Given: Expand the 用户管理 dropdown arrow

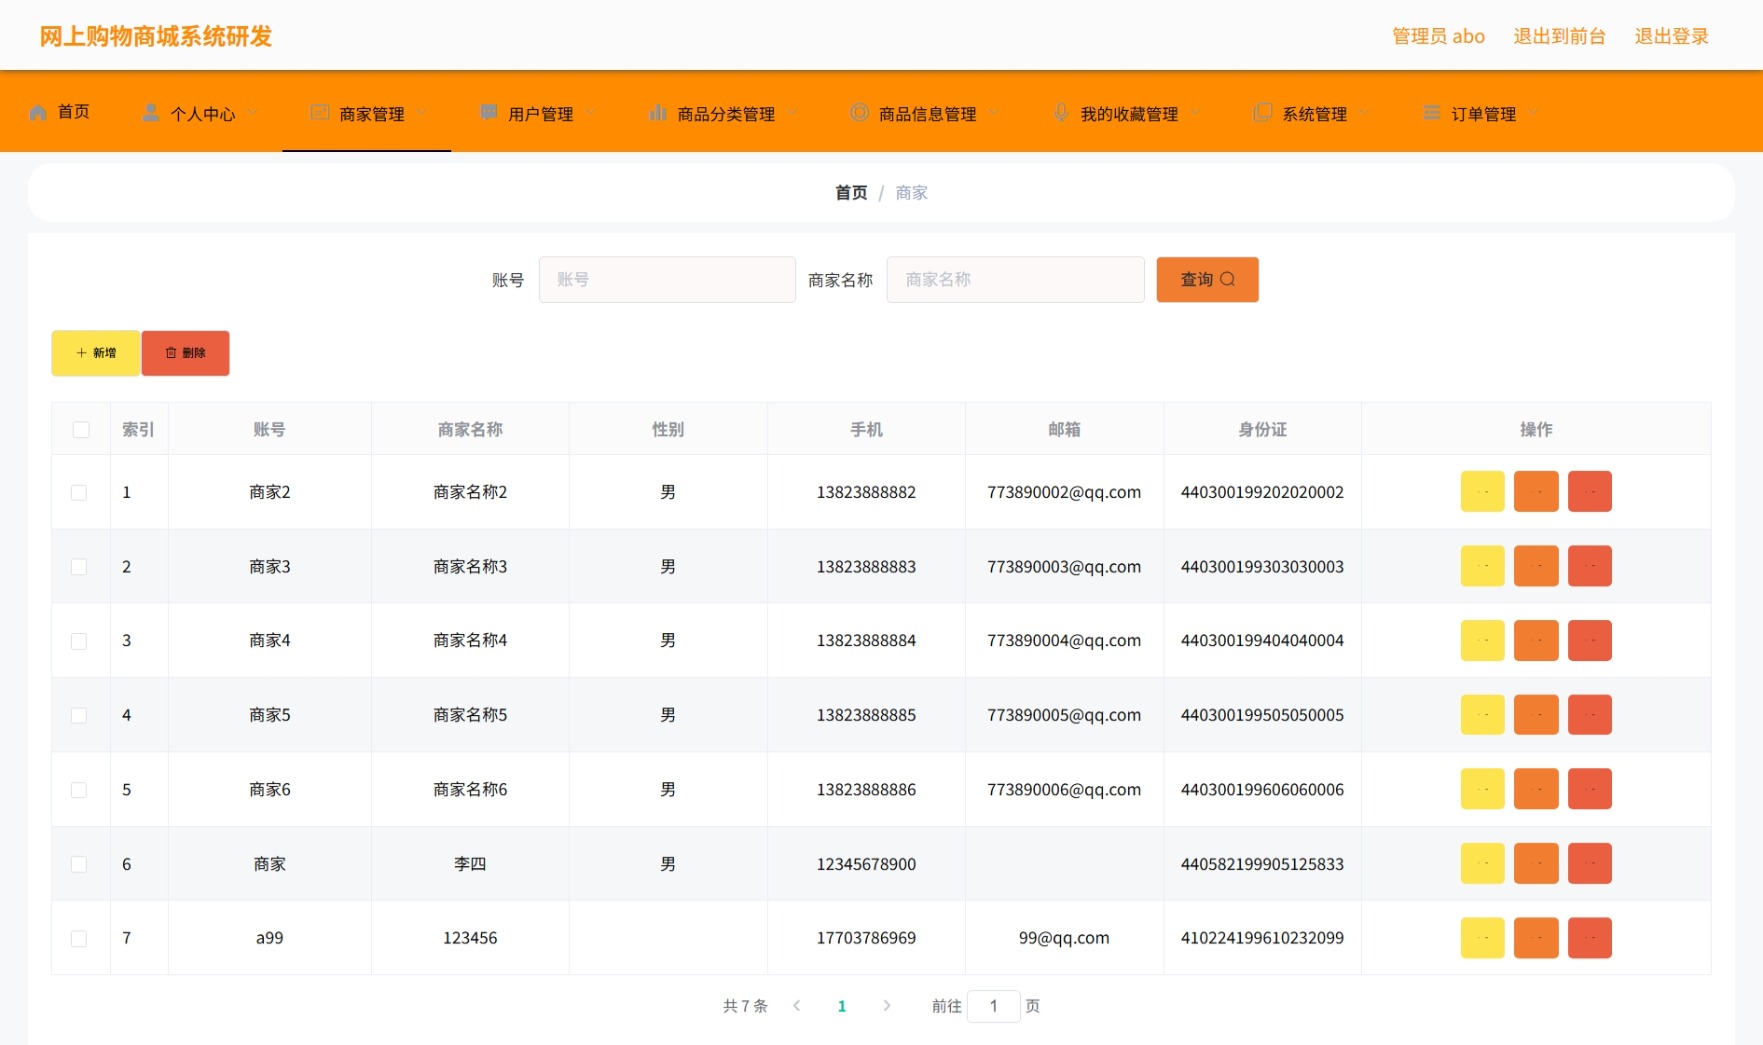Looking at the screenshot, I should (x=590, y=112).
